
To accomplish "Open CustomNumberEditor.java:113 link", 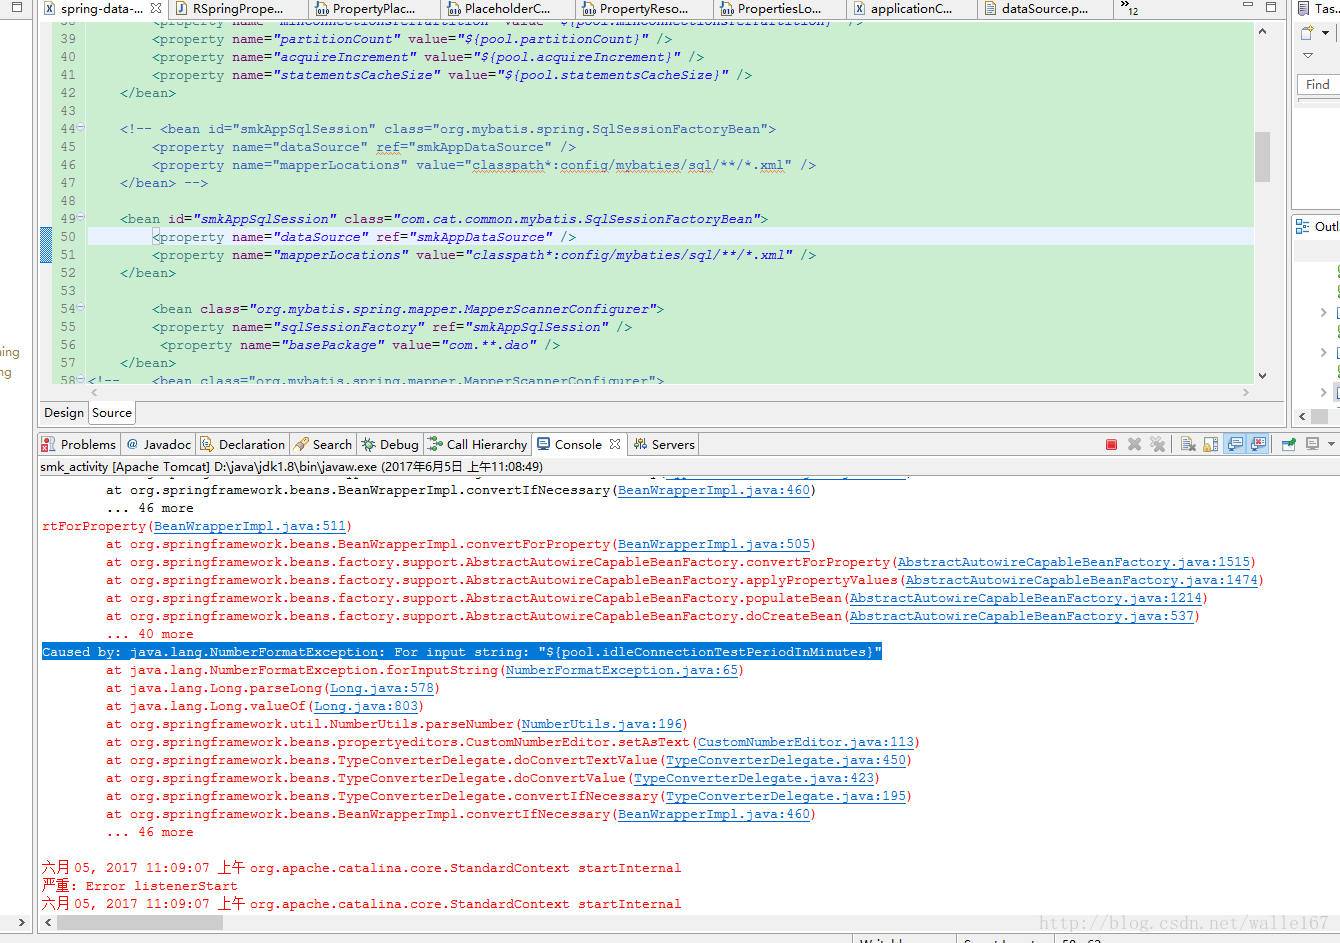I will (x=806, y=742).
